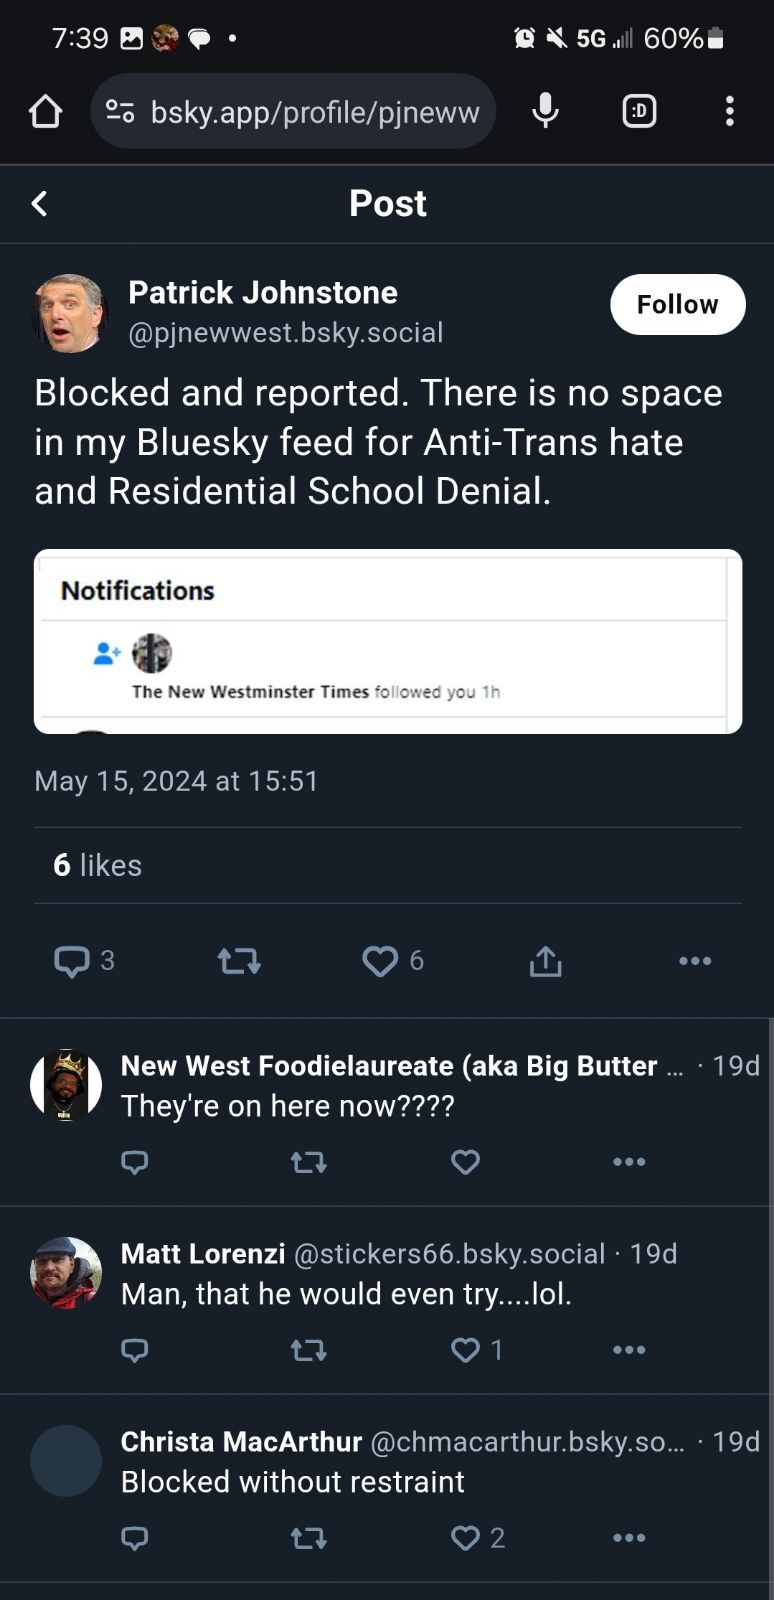Open the browser's overflow menu
This screenshot has height=1600, width=774.
click(x=729, y=111)
